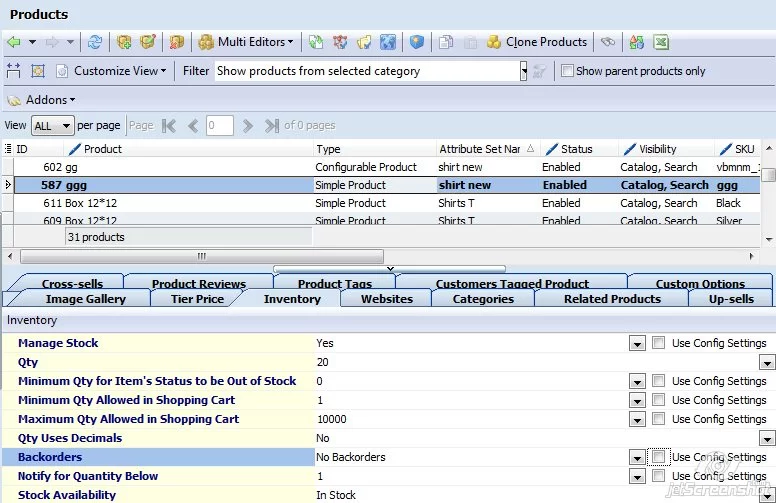Click the Clone Products button label

546,42
